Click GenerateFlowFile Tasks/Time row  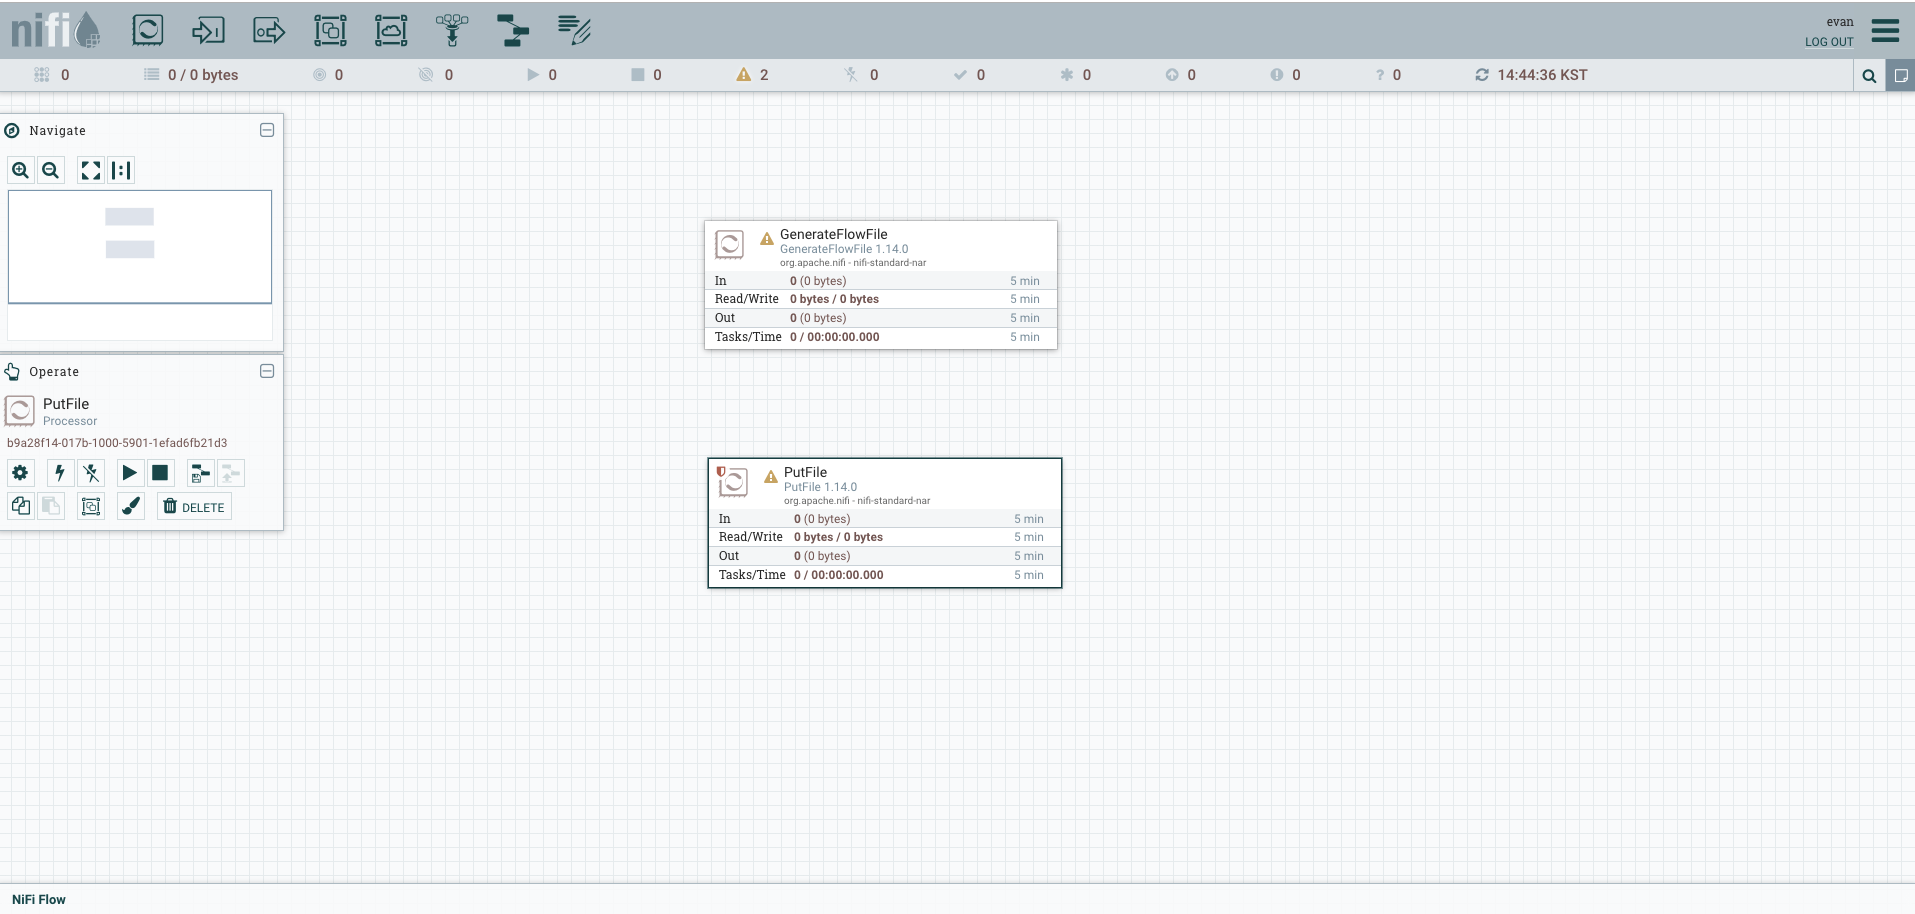click(x=880, y=337)
